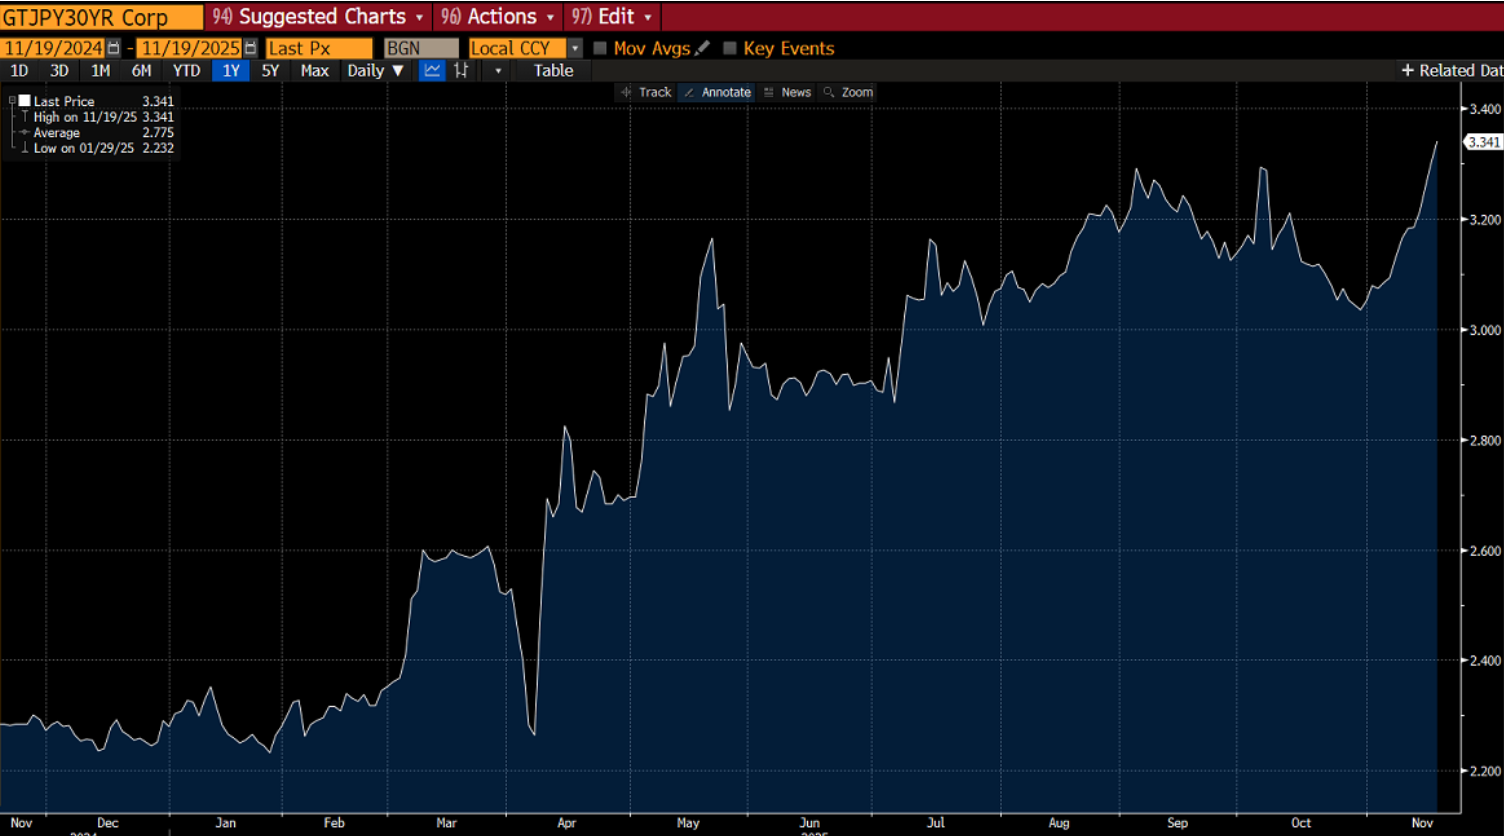Expand the Local CCY currency dropdown
This screenshot has height=836, width=1504.
coord(575,48)
